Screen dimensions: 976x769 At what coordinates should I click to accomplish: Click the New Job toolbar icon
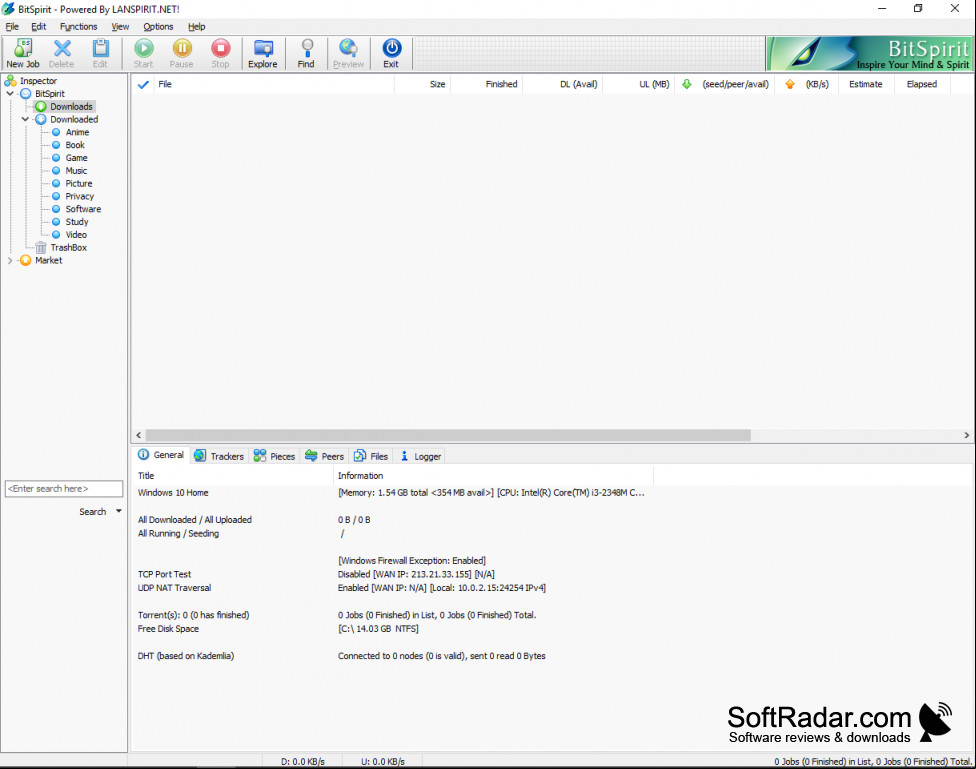point(23,49)
